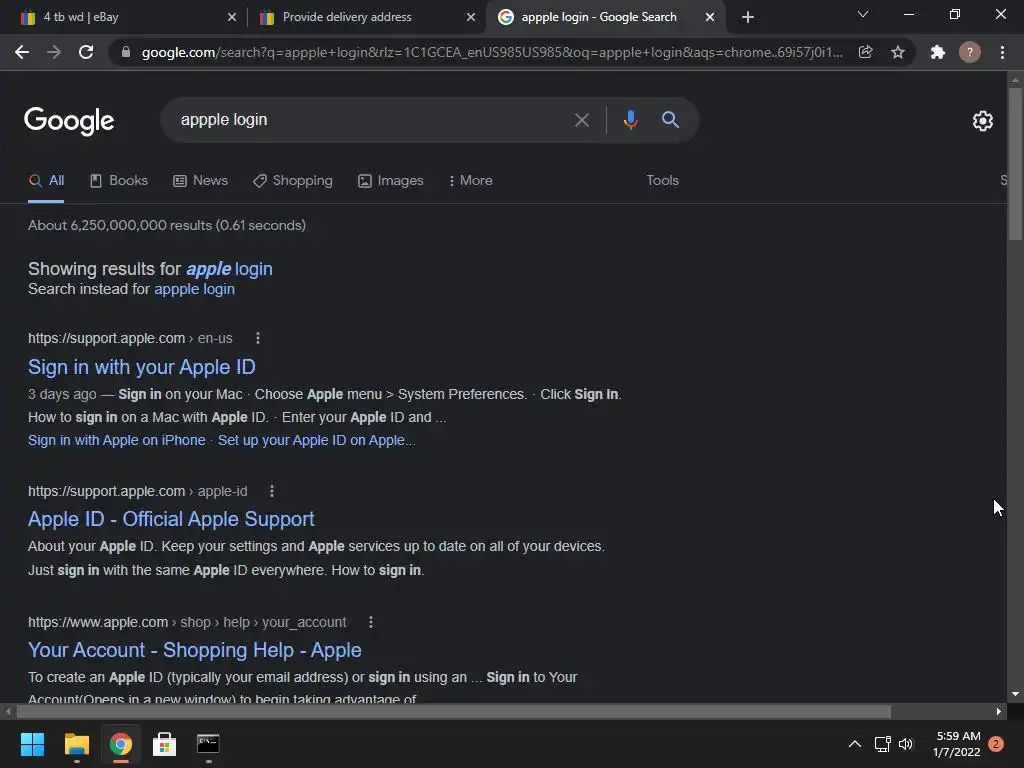Click the support.apple.com › en-us URL

[x=130, y=338]
